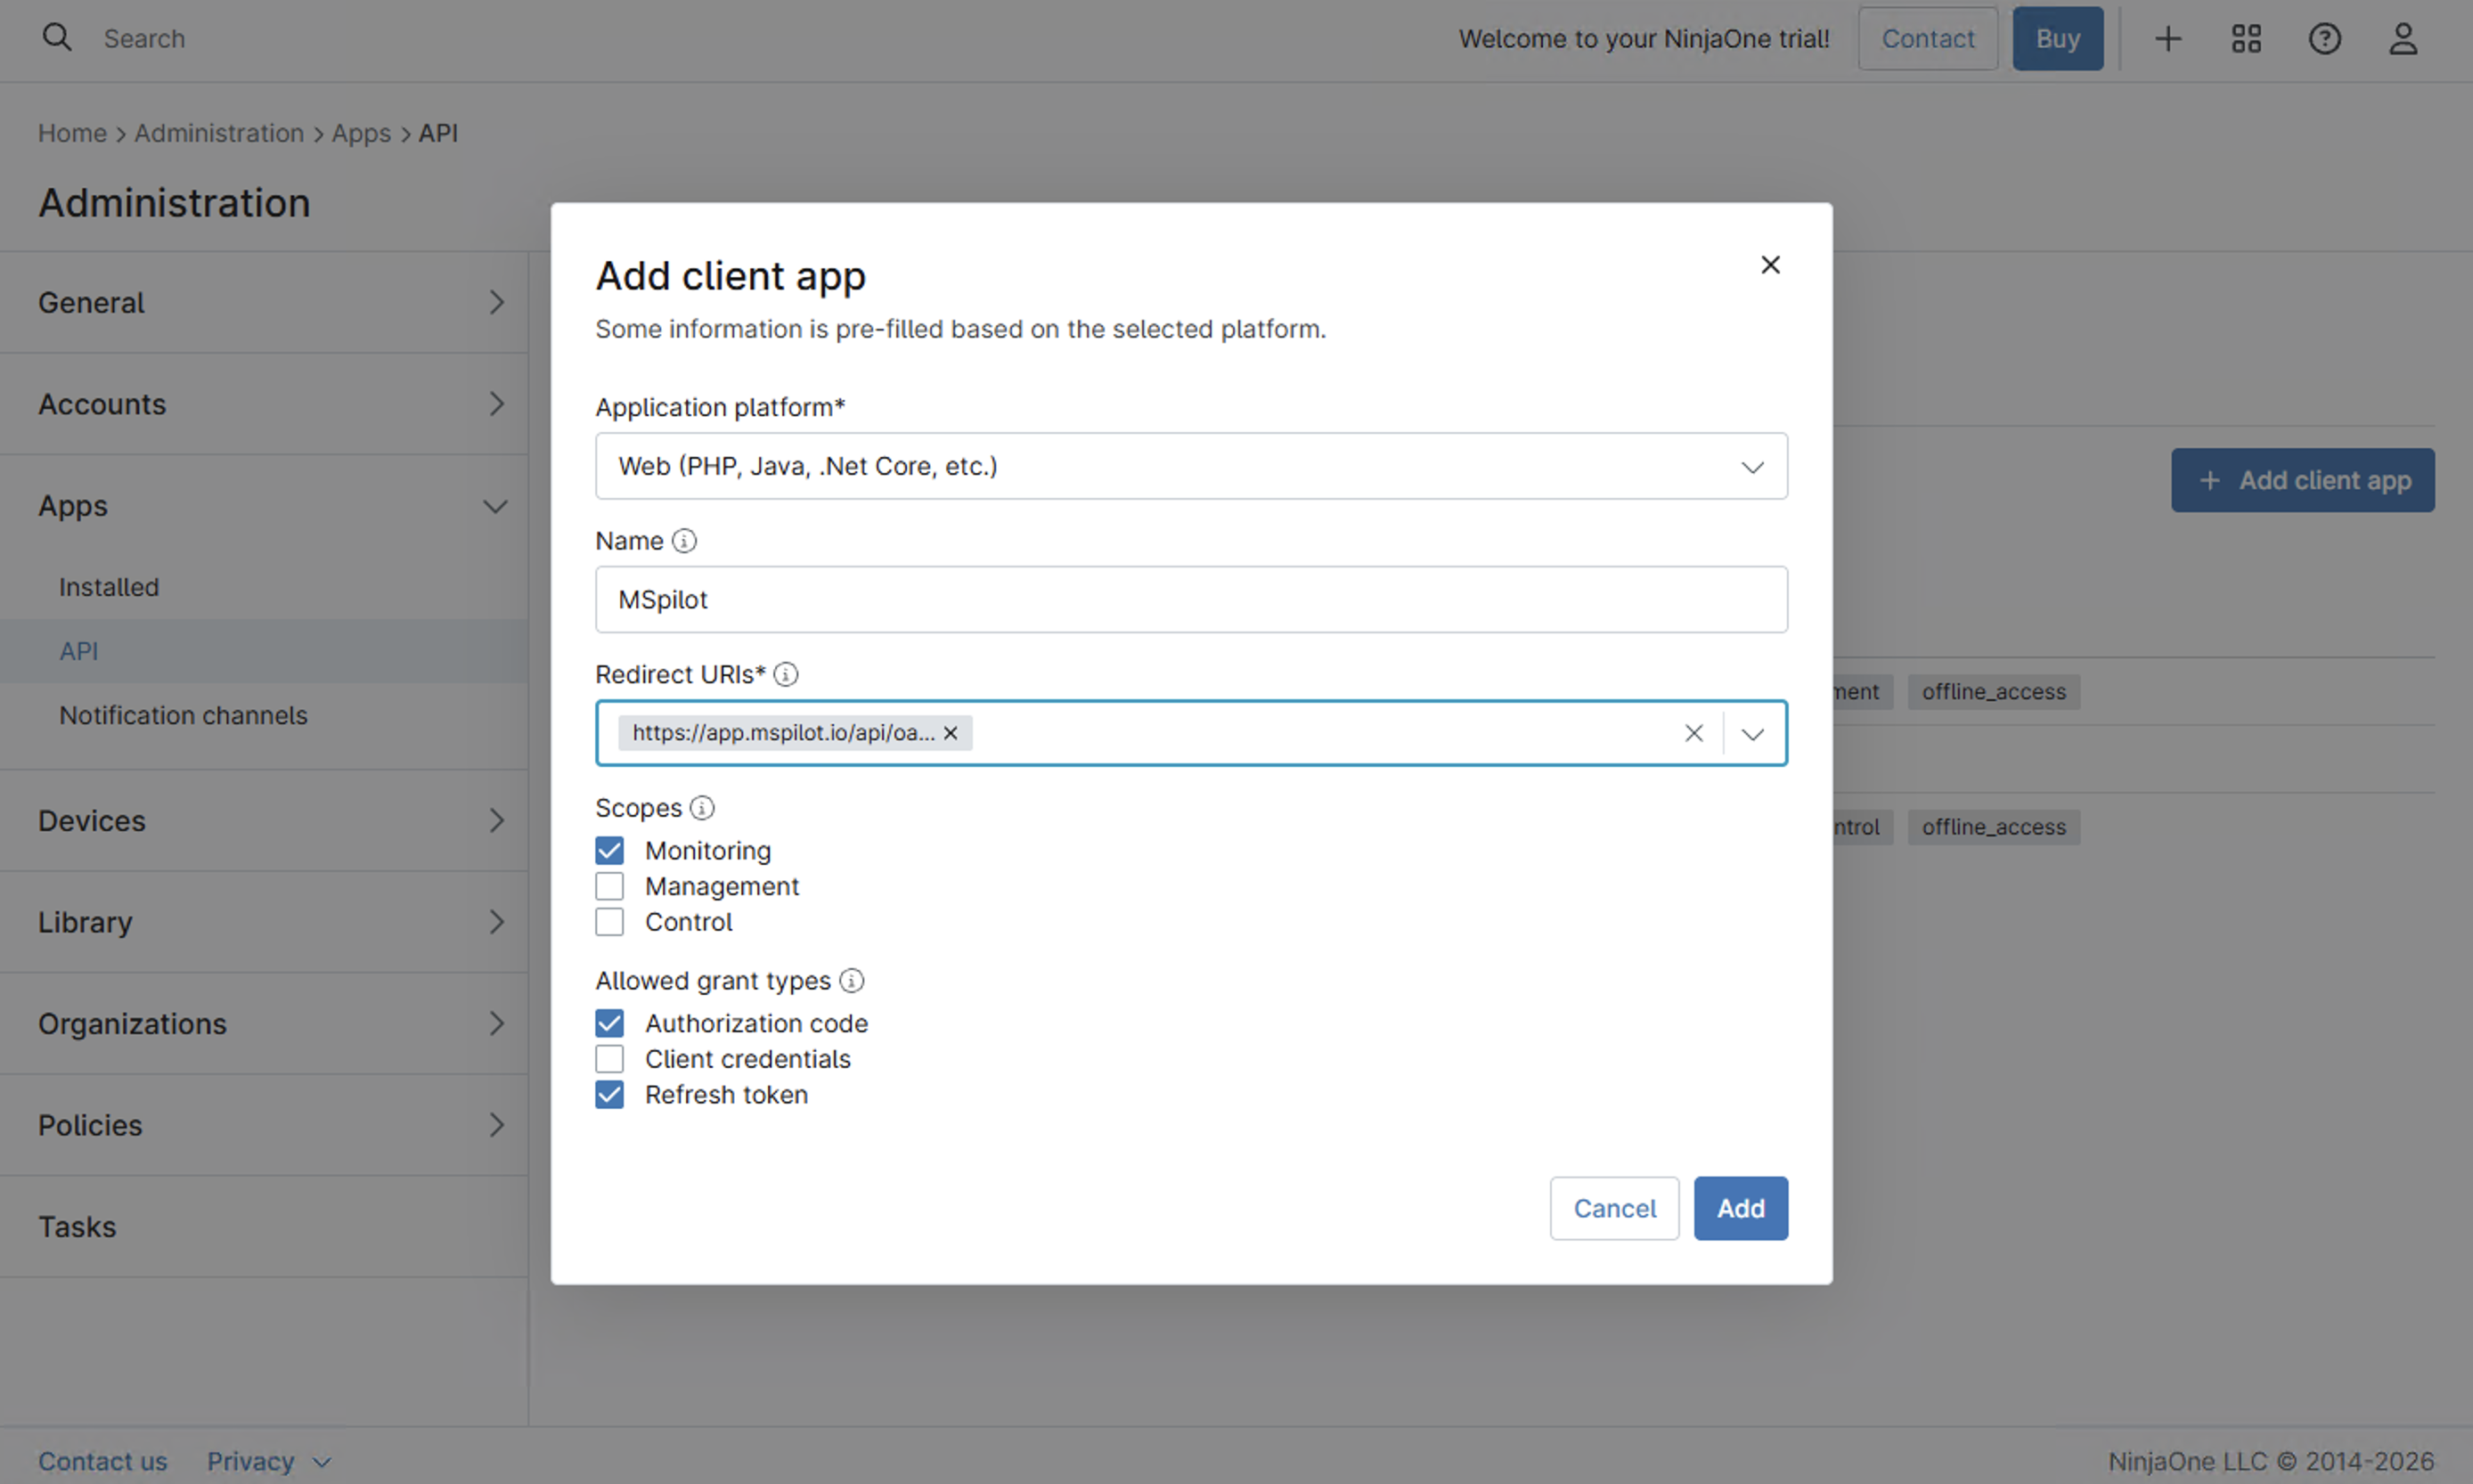Collapse the Apps section
The height and width of the screenshot is (1484, 2473).
tap(264, 506)
